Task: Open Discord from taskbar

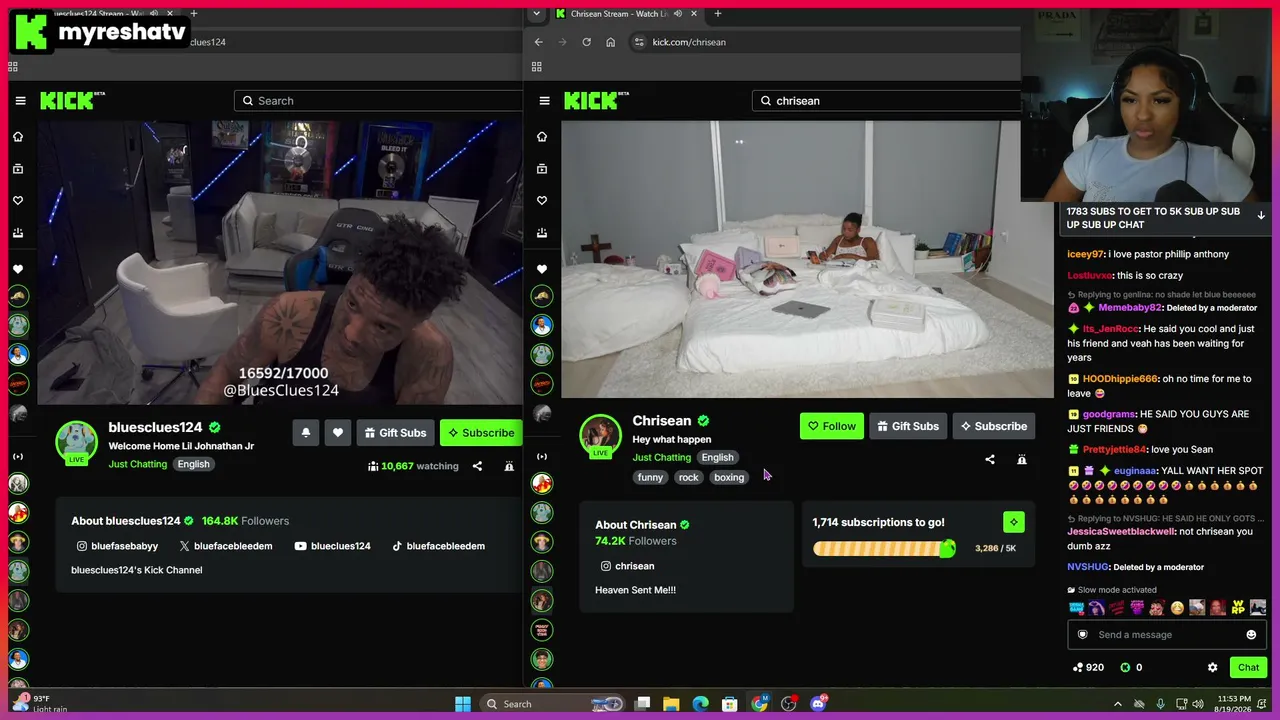Action: [x=818, y=704]
